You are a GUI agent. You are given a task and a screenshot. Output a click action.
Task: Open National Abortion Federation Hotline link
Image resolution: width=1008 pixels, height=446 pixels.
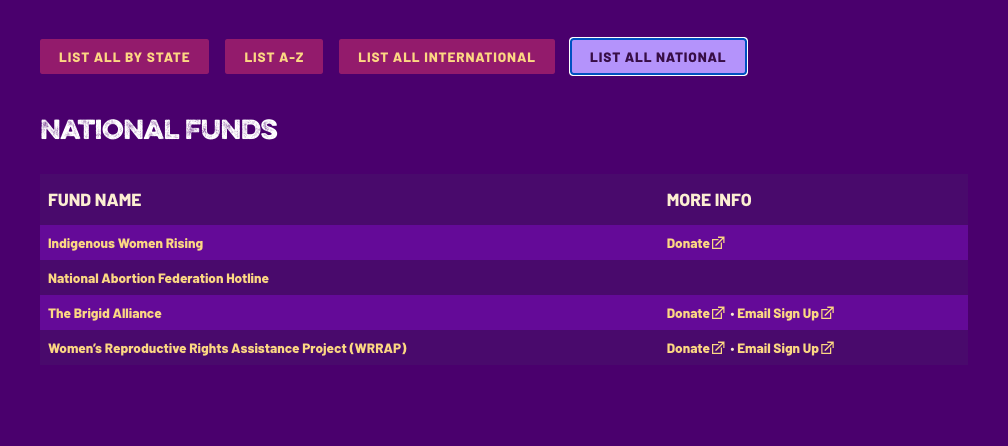pyautogui.click(x=158, y=278)
